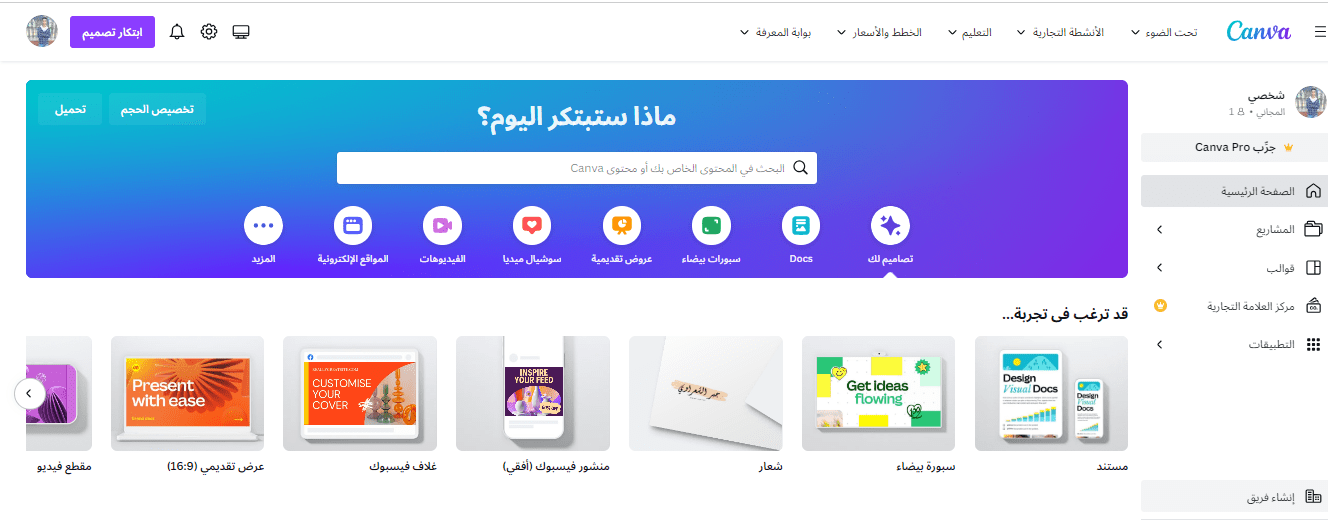Toggle the hamburger sidebar menu
The image size is (1328, 520).
click(x=1320, y=32)
